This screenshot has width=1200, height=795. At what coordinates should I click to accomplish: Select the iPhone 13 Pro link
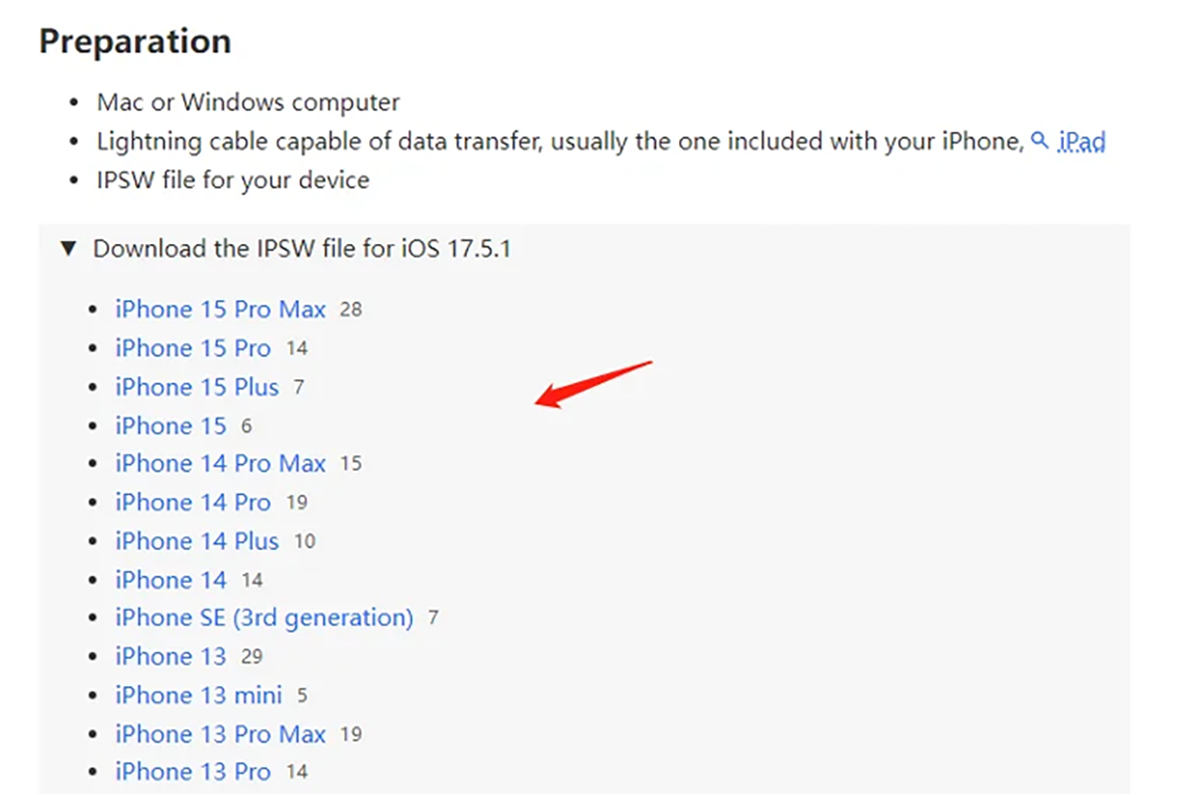pos(192,771)
